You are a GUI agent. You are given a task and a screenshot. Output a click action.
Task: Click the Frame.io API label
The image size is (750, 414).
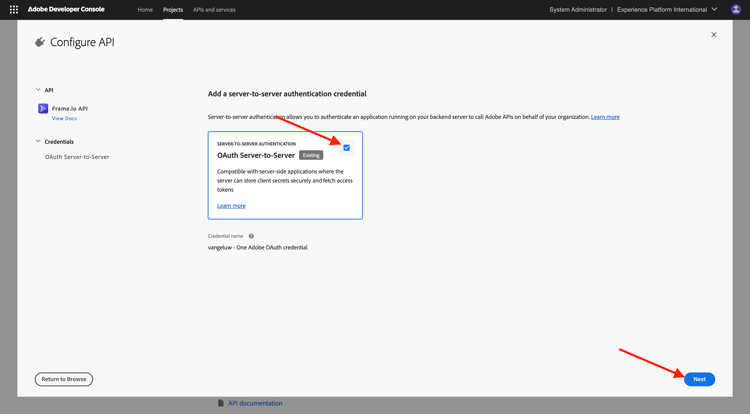pos(70,109)
